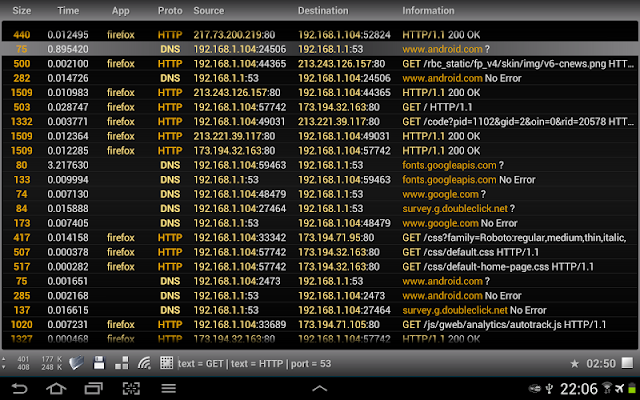
Task: Click the dotted grid icon before the filter
Action: tap(167, 363)
